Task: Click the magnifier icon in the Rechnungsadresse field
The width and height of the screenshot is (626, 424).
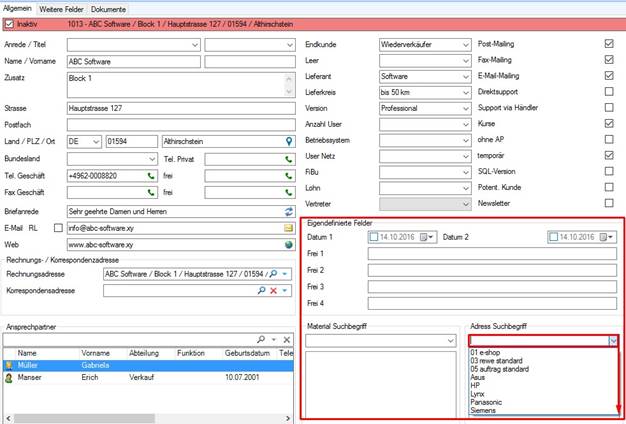Action: (273, 274)
